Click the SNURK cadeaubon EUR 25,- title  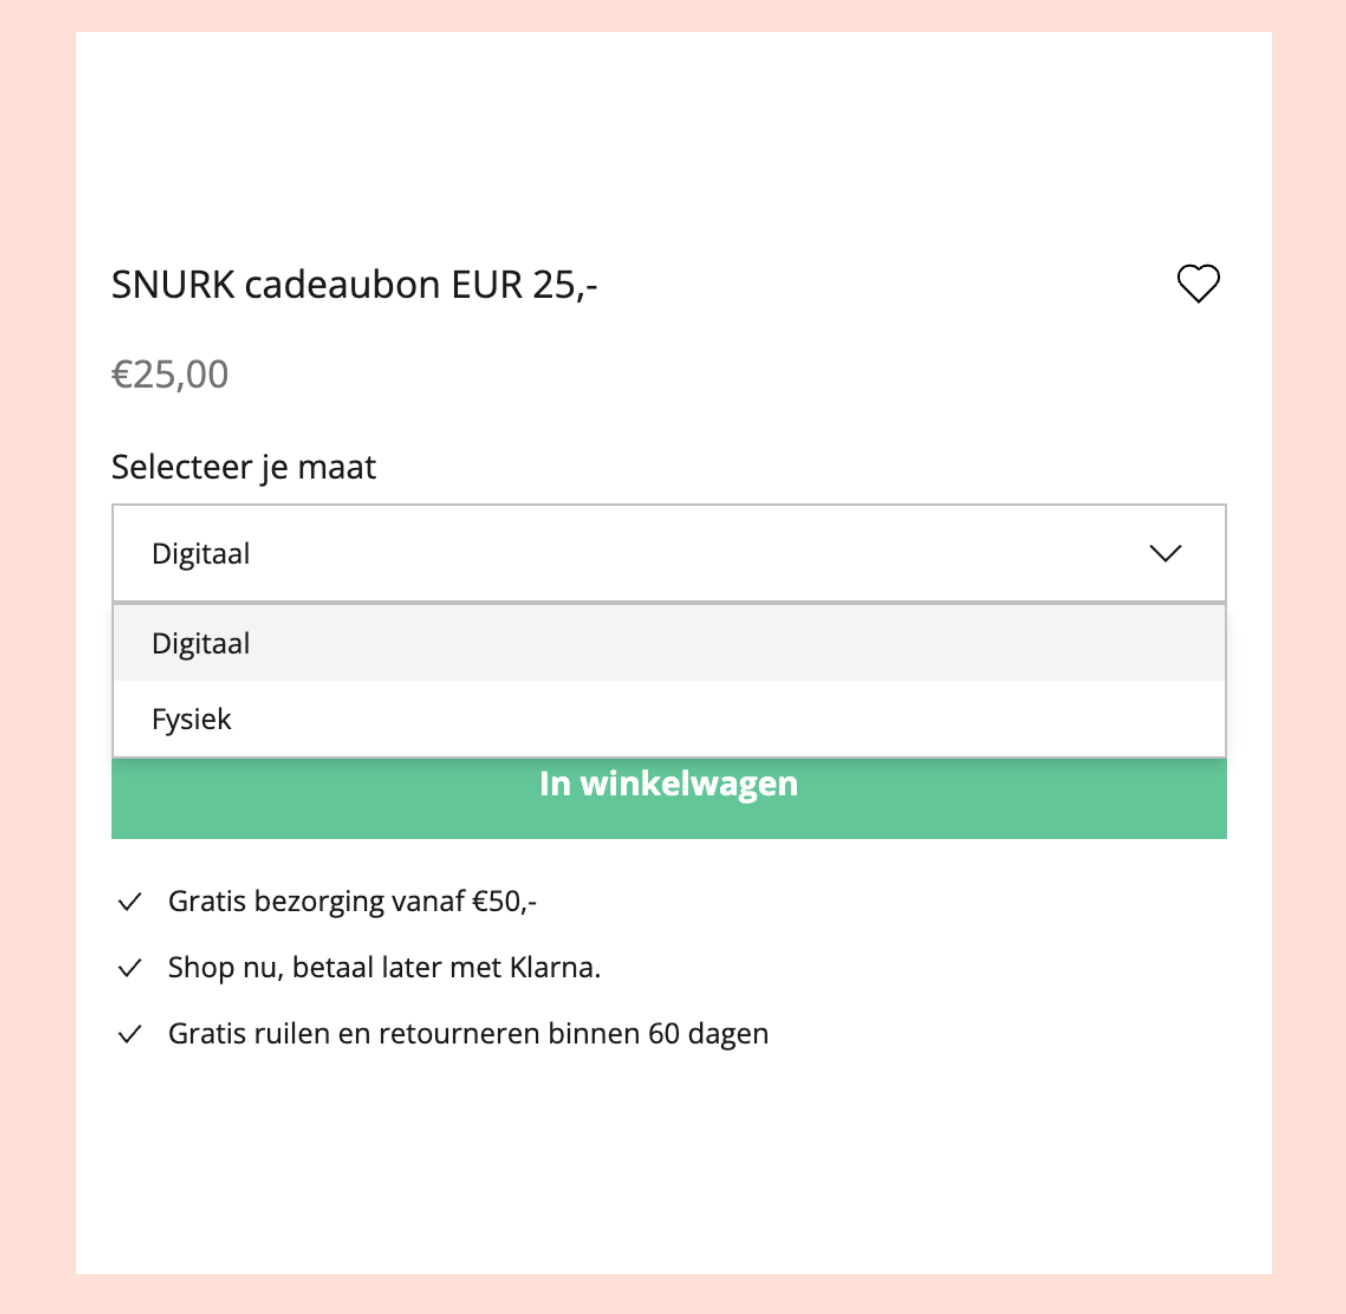pyautogui.click(x=354, y=285)
